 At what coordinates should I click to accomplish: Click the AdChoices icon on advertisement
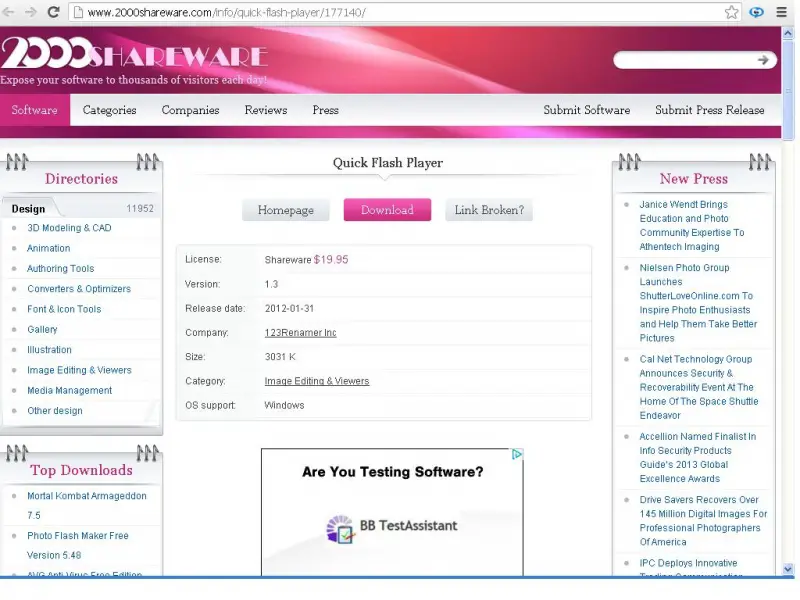(x=517, y=454)
